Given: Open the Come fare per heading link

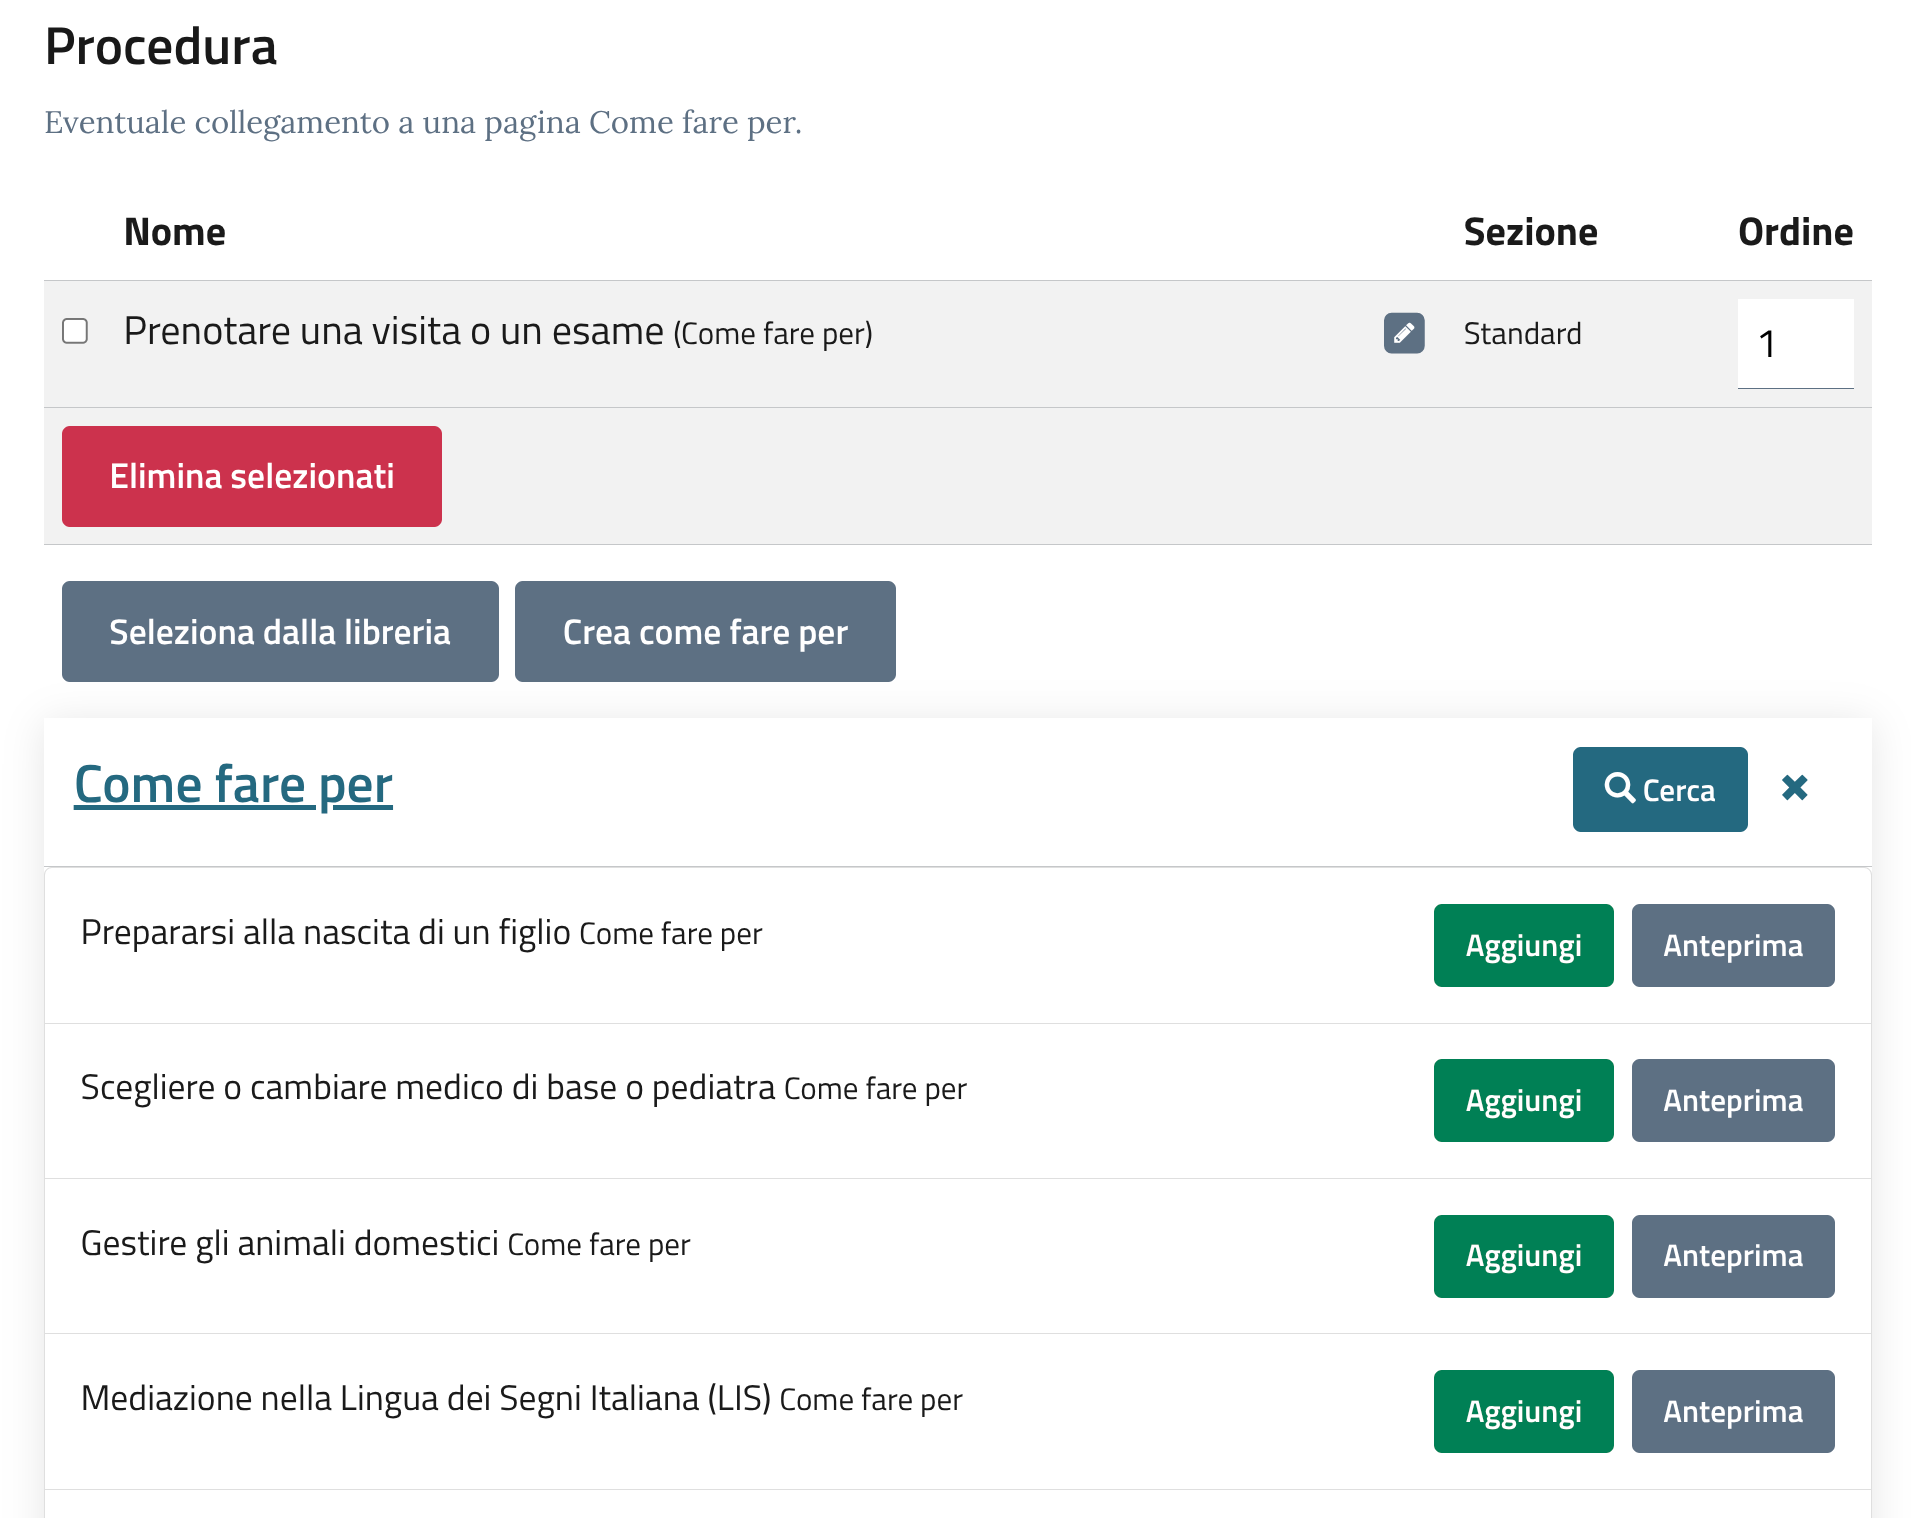Looking at the screenshot, I should [233, 785].
